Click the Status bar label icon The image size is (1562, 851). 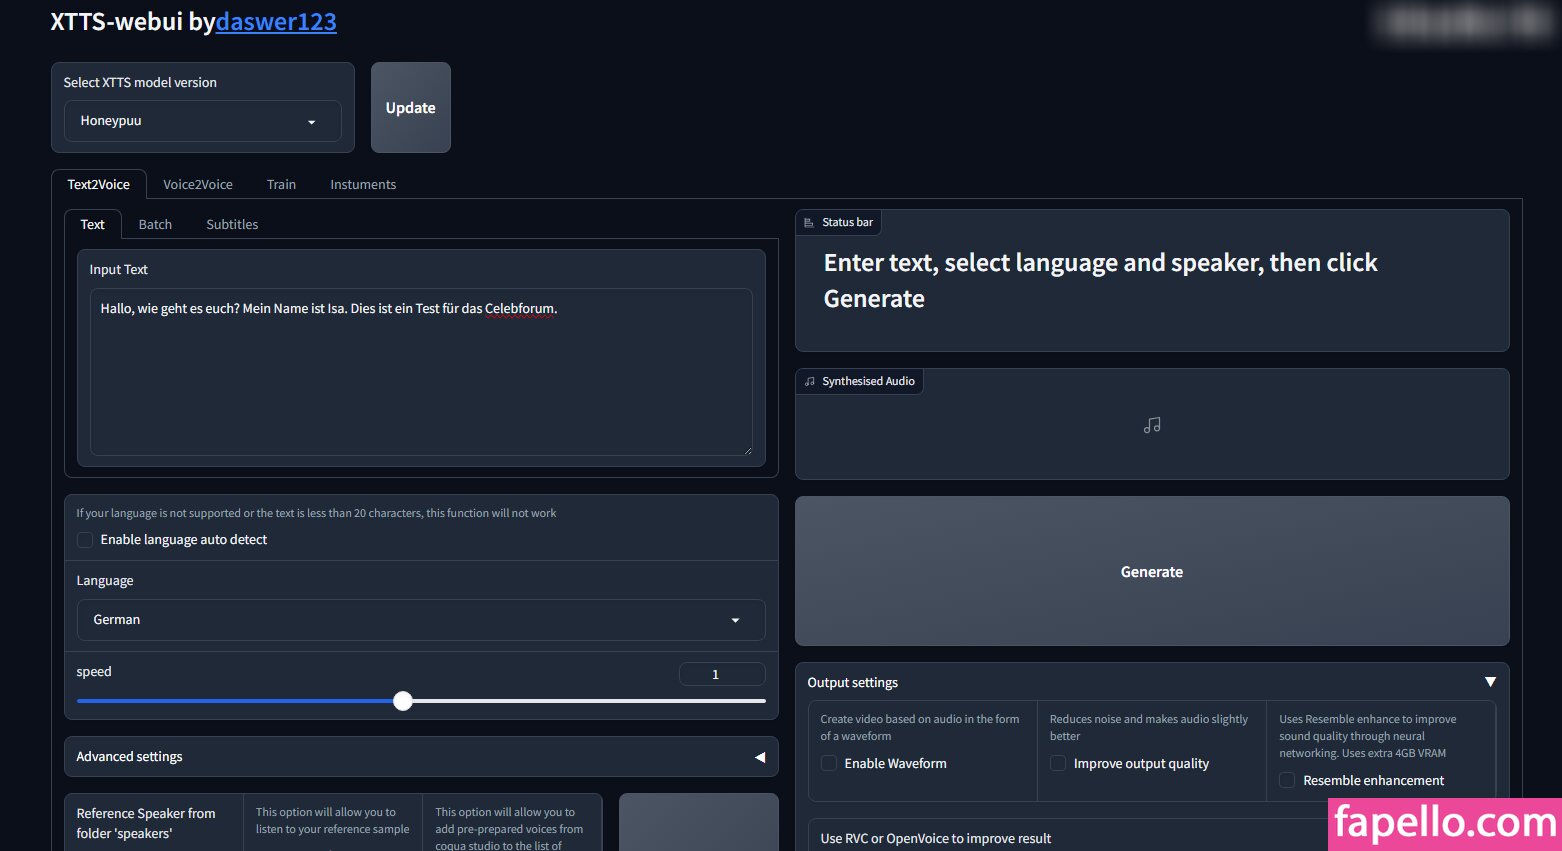(809, 223)
